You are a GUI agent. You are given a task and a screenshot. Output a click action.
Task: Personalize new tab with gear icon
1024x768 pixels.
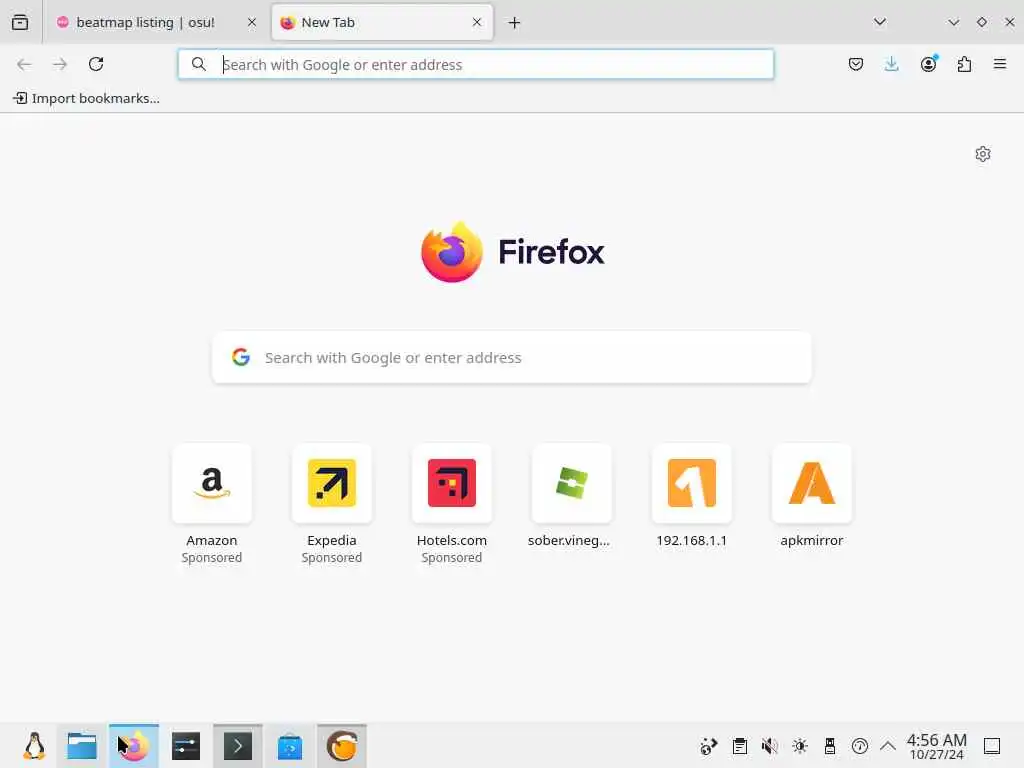983,154
